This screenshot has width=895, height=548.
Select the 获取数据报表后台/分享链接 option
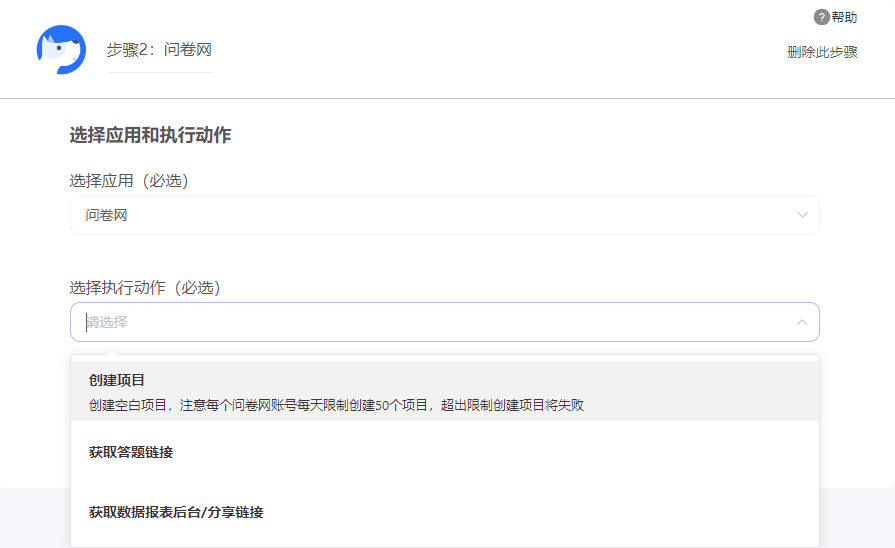point(445,512)
